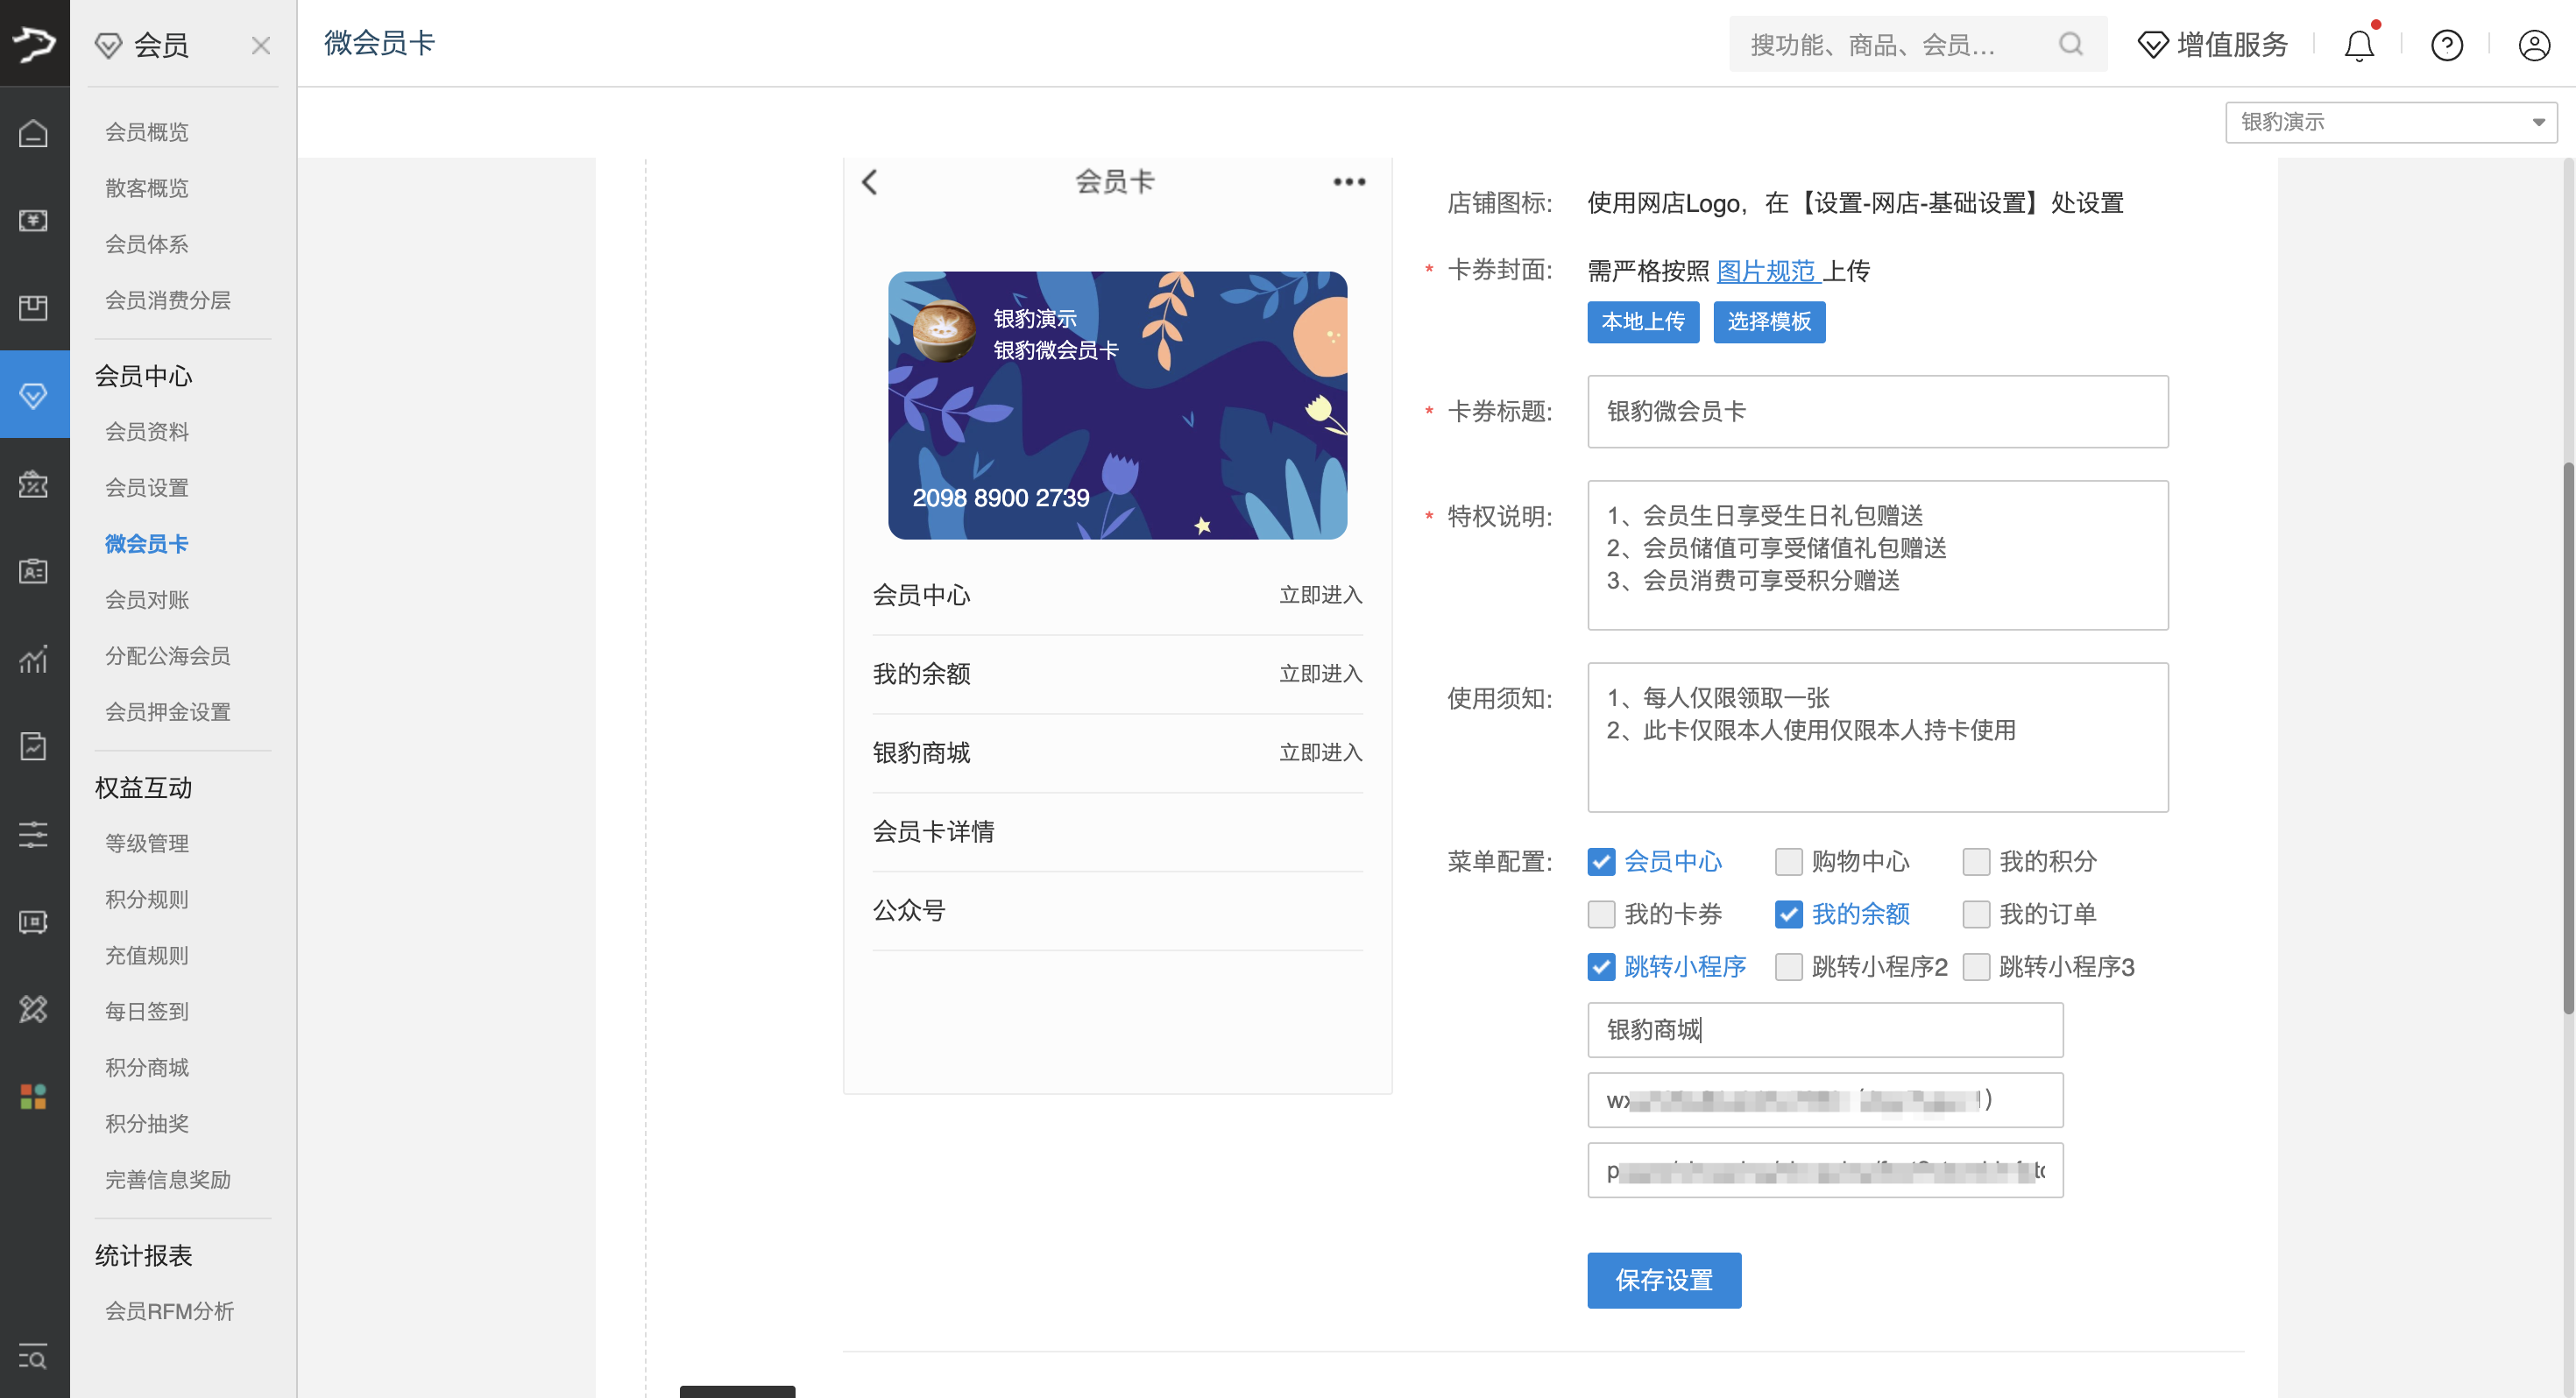Open the notifications bell
Viewport: 2576px width, 1398px height.
pos(2360,45)
